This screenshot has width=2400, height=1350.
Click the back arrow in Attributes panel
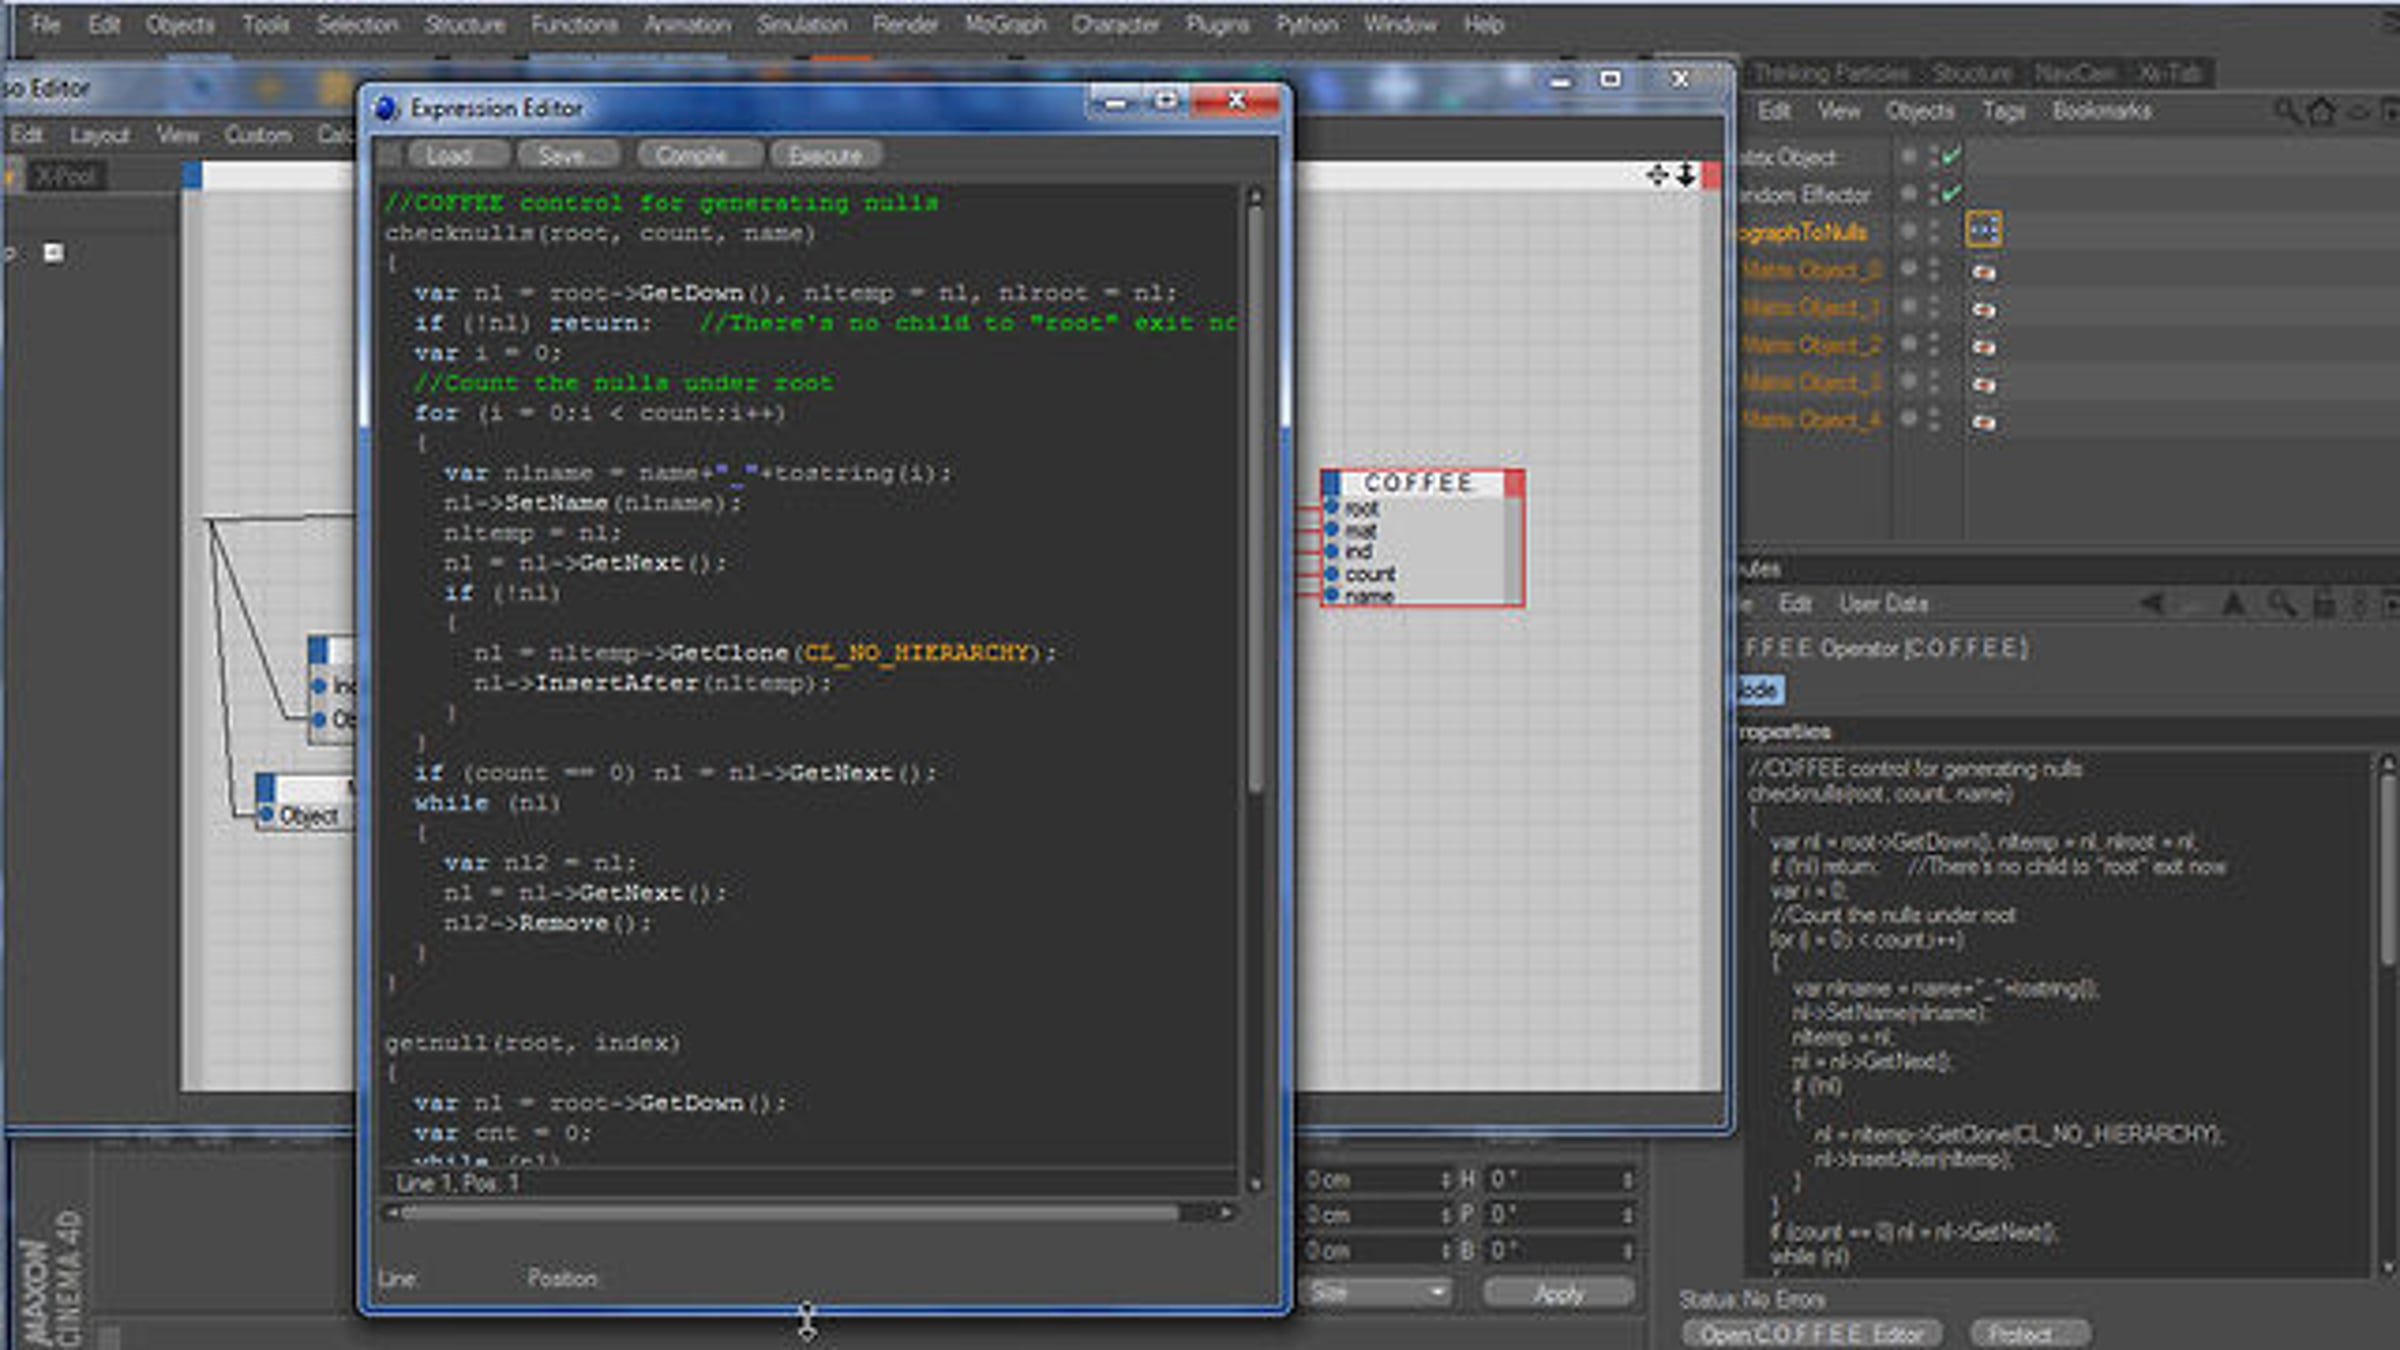pos(2150,603)
